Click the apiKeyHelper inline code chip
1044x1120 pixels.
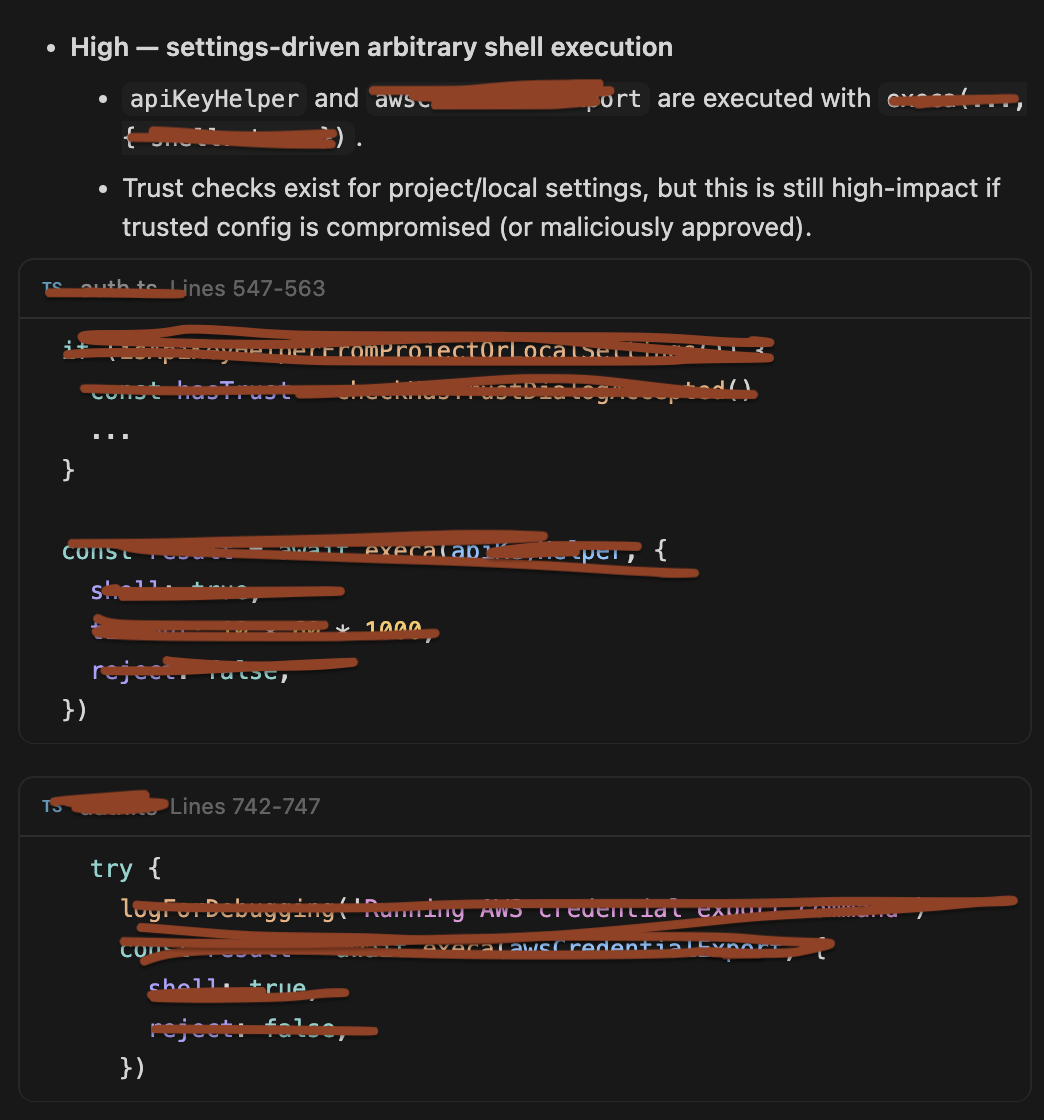(213, 99)
